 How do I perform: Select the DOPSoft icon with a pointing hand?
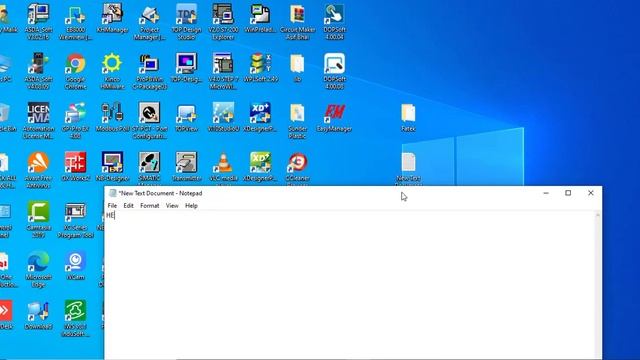(x=334, y=22)
